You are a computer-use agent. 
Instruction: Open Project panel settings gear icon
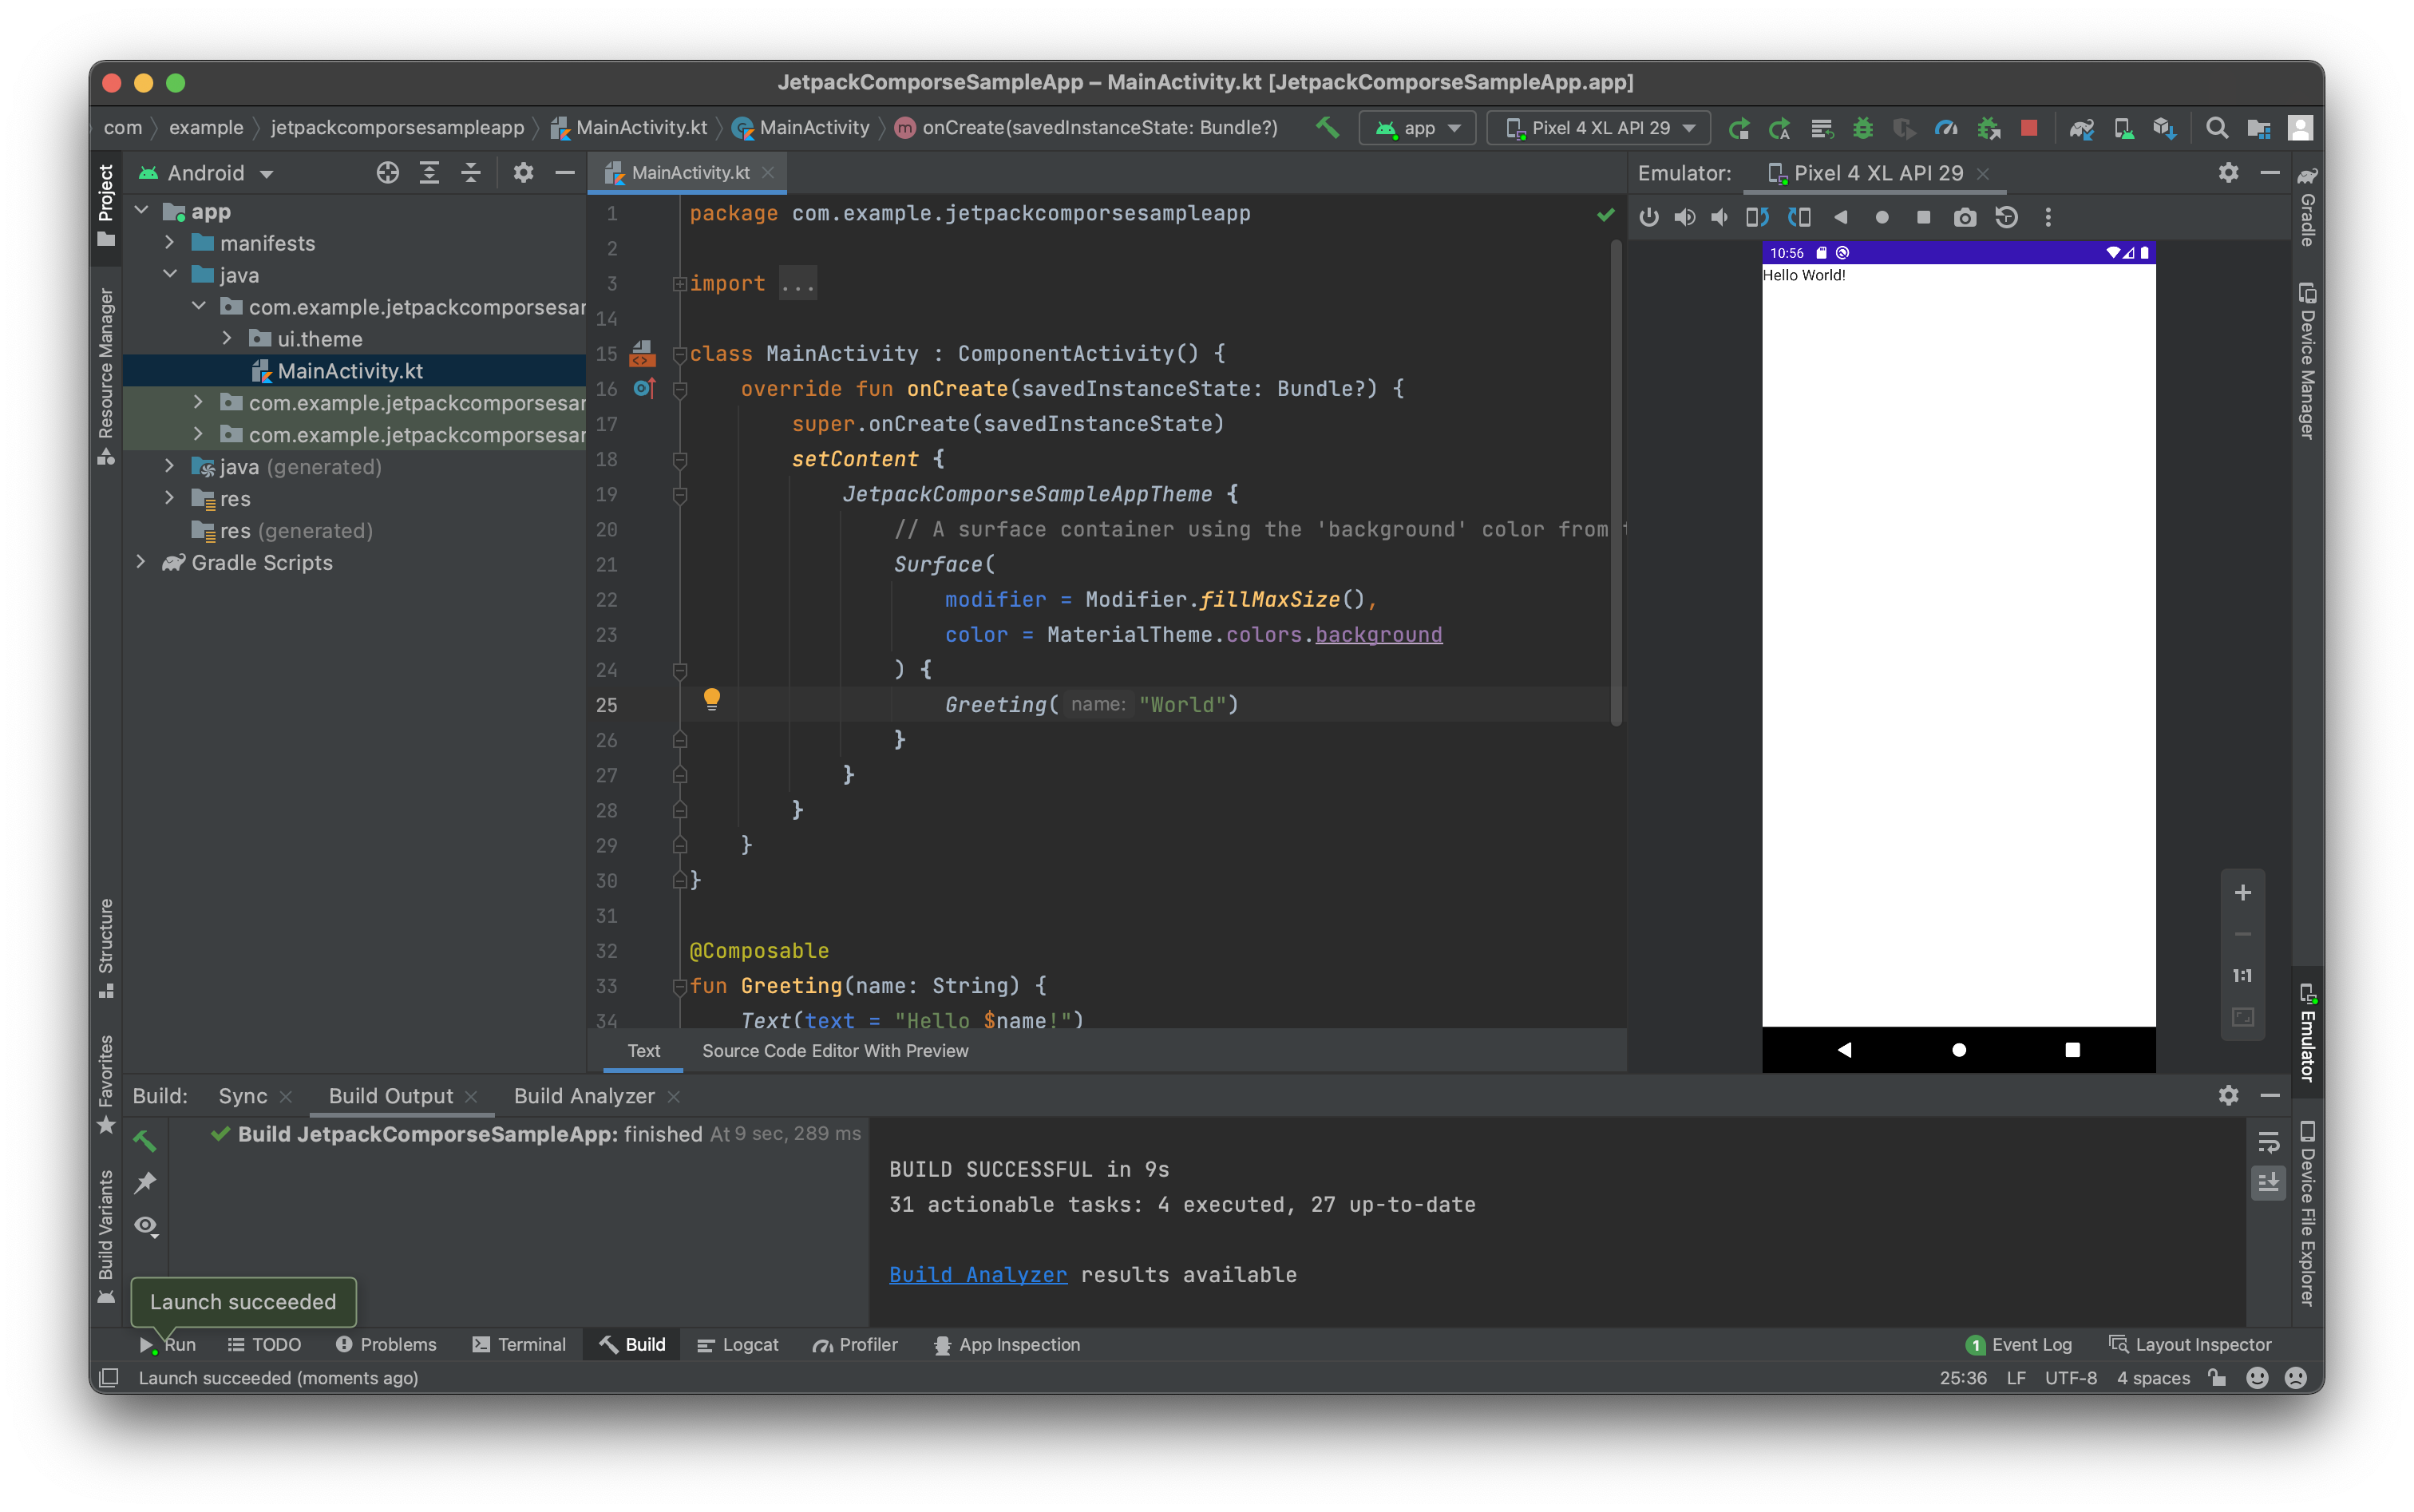click(x=523, y=173)
